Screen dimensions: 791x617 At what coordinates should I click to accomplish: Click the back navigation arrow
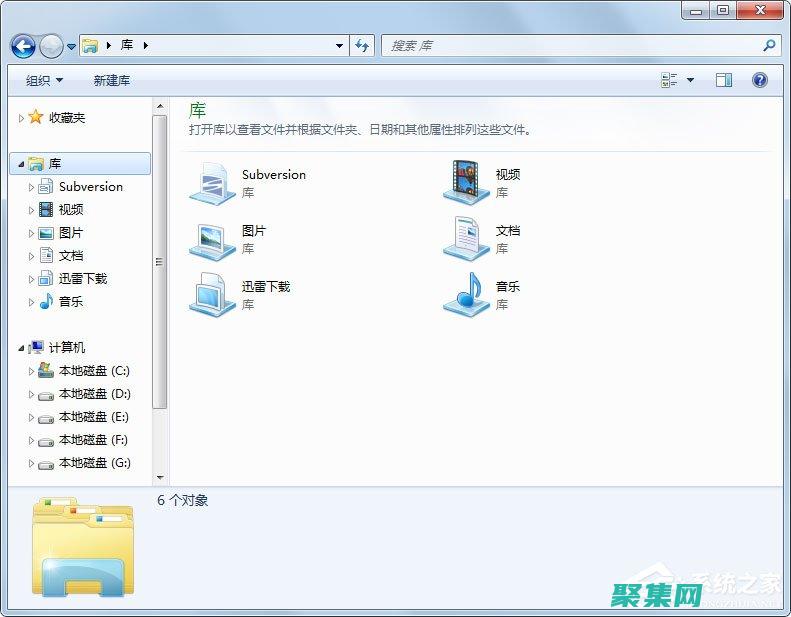tap(23, 46)
